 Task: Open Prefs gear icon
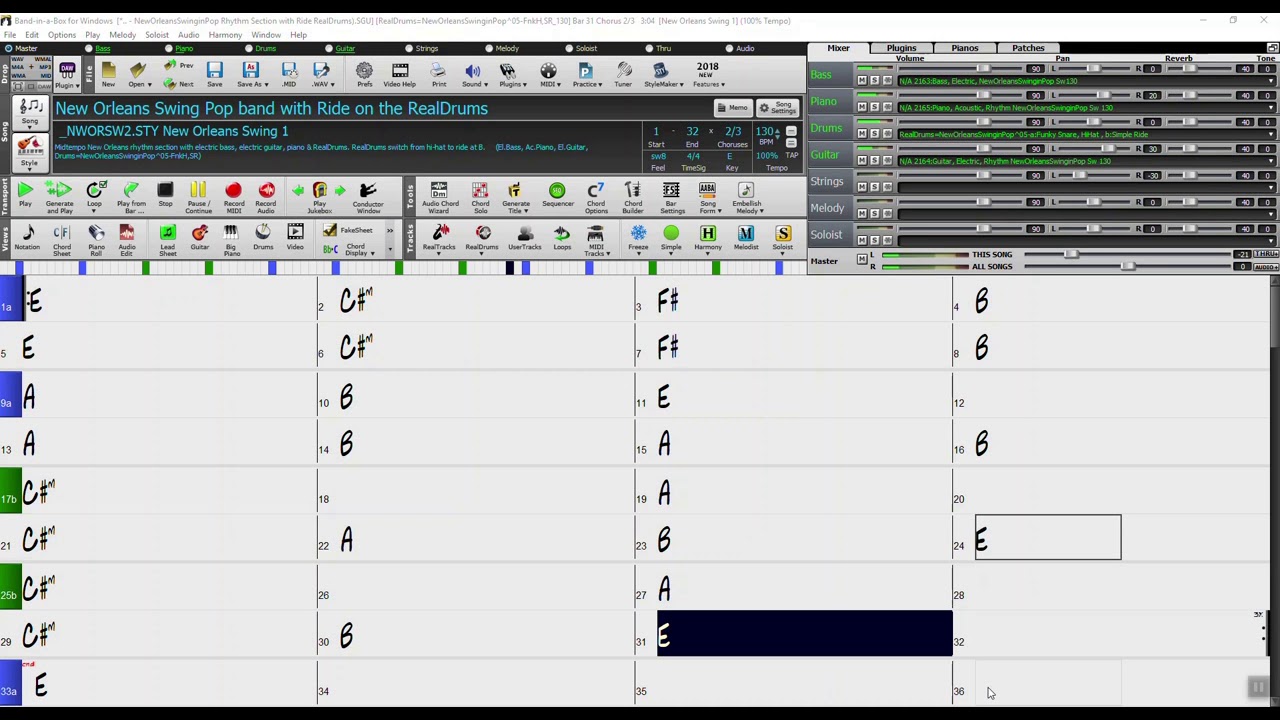(364, 73)
